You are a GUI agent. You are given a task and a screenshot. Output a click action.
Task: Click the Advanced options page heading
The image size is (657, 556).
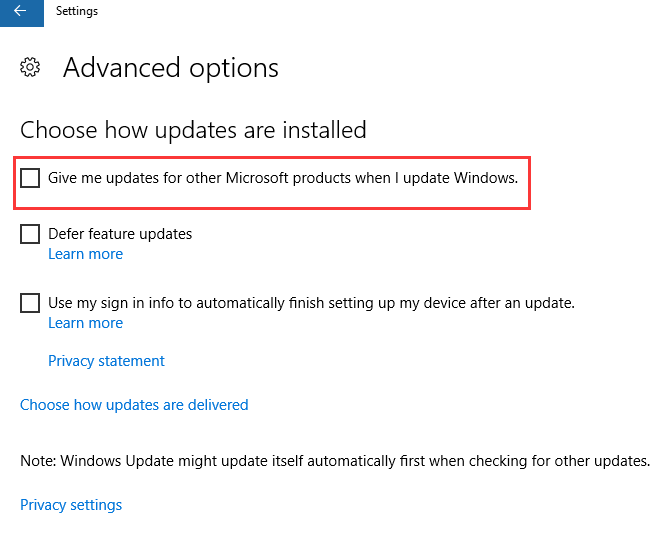(171, 68)
